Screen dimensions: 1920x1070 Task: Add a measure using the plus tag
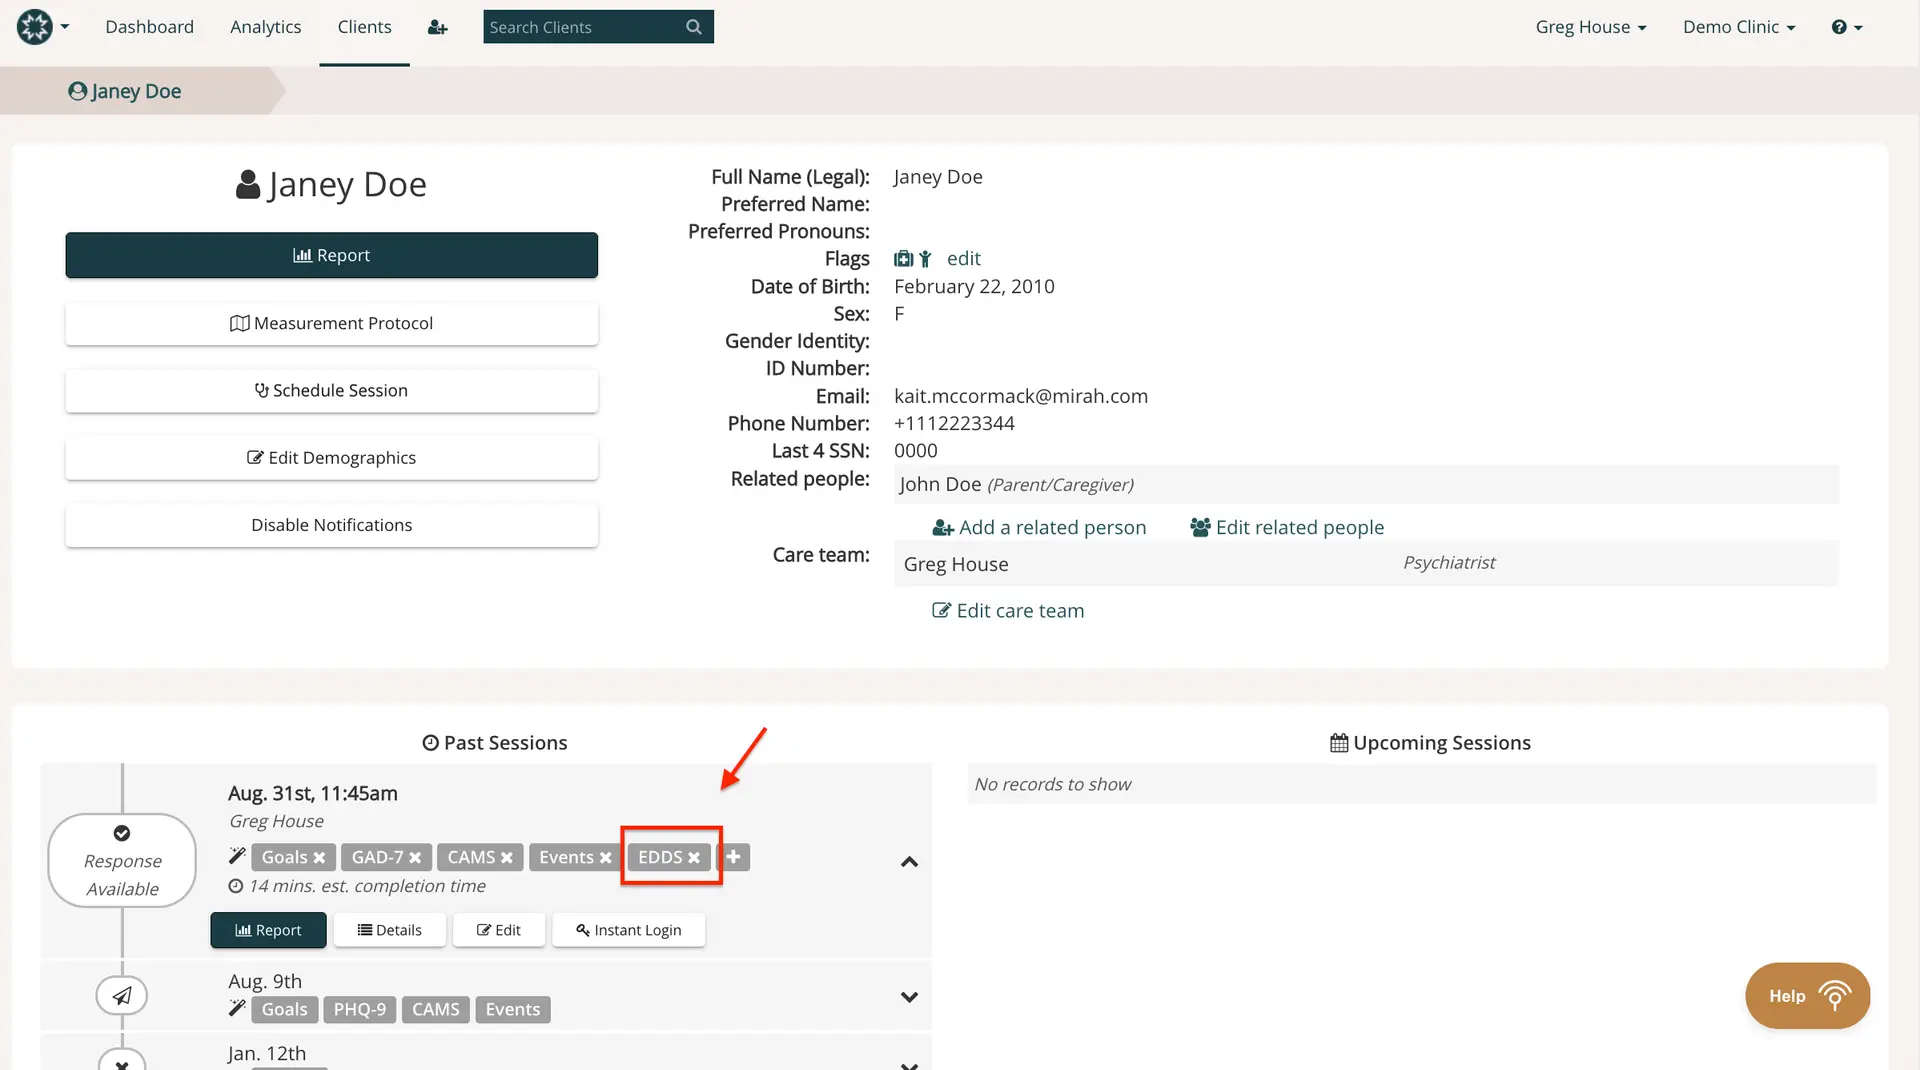pyautogui.click(x=733, y=857)
